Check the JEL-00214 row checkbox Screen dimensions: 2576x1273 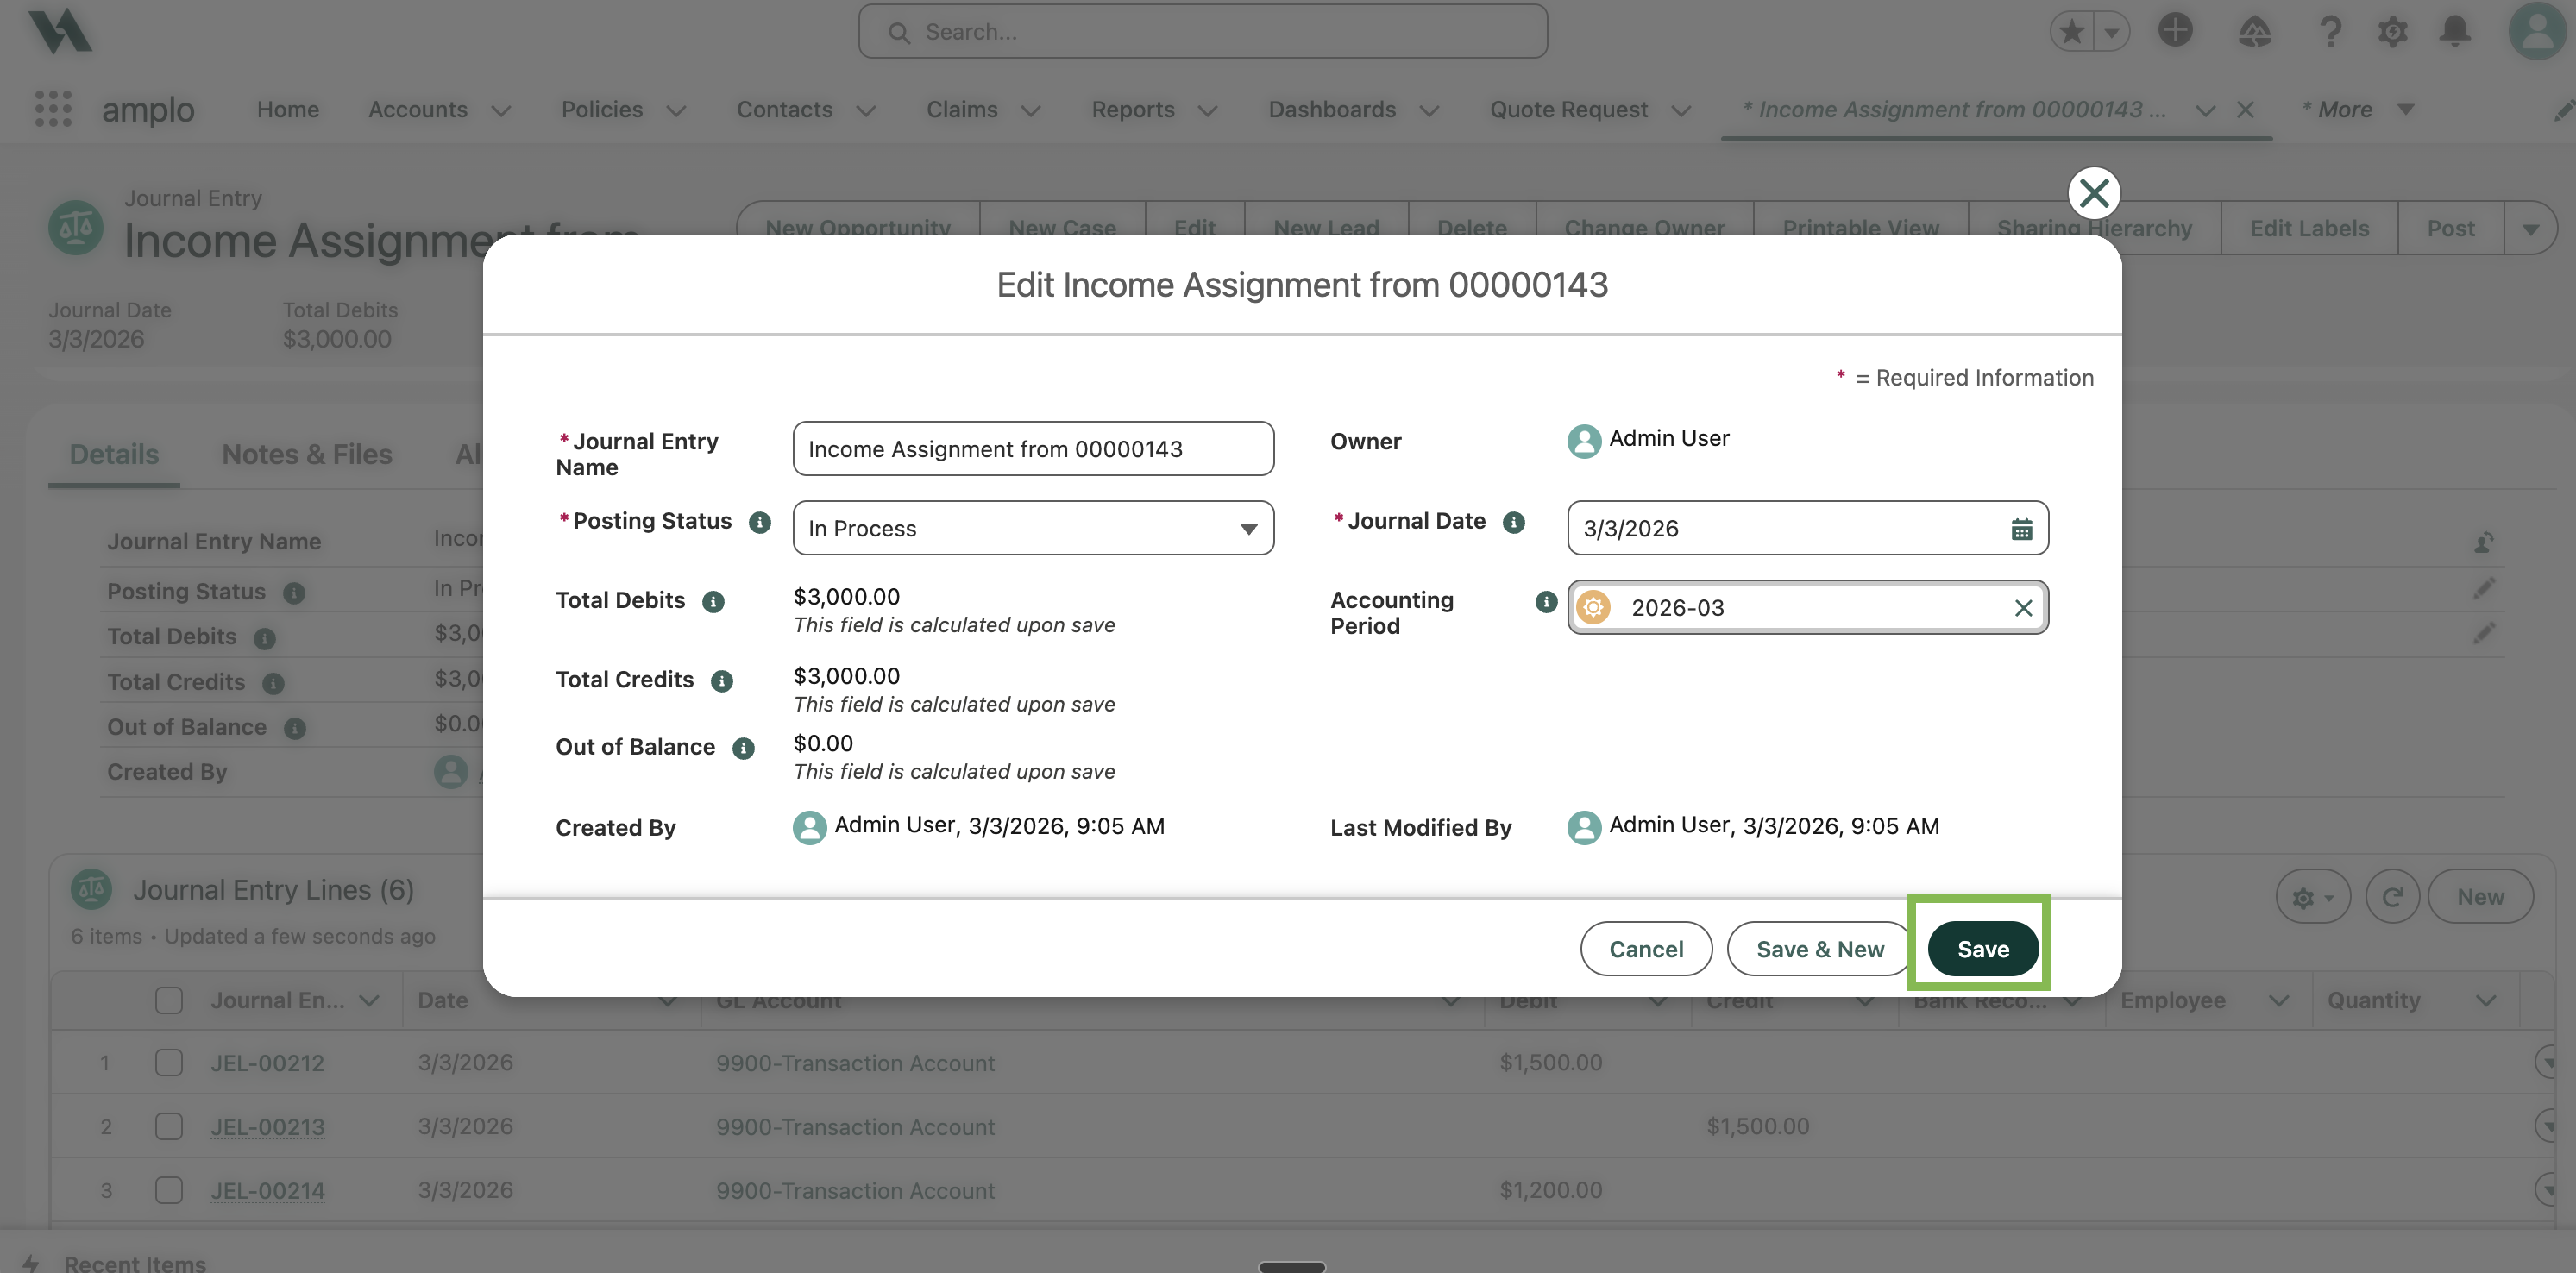[169, 1190]
